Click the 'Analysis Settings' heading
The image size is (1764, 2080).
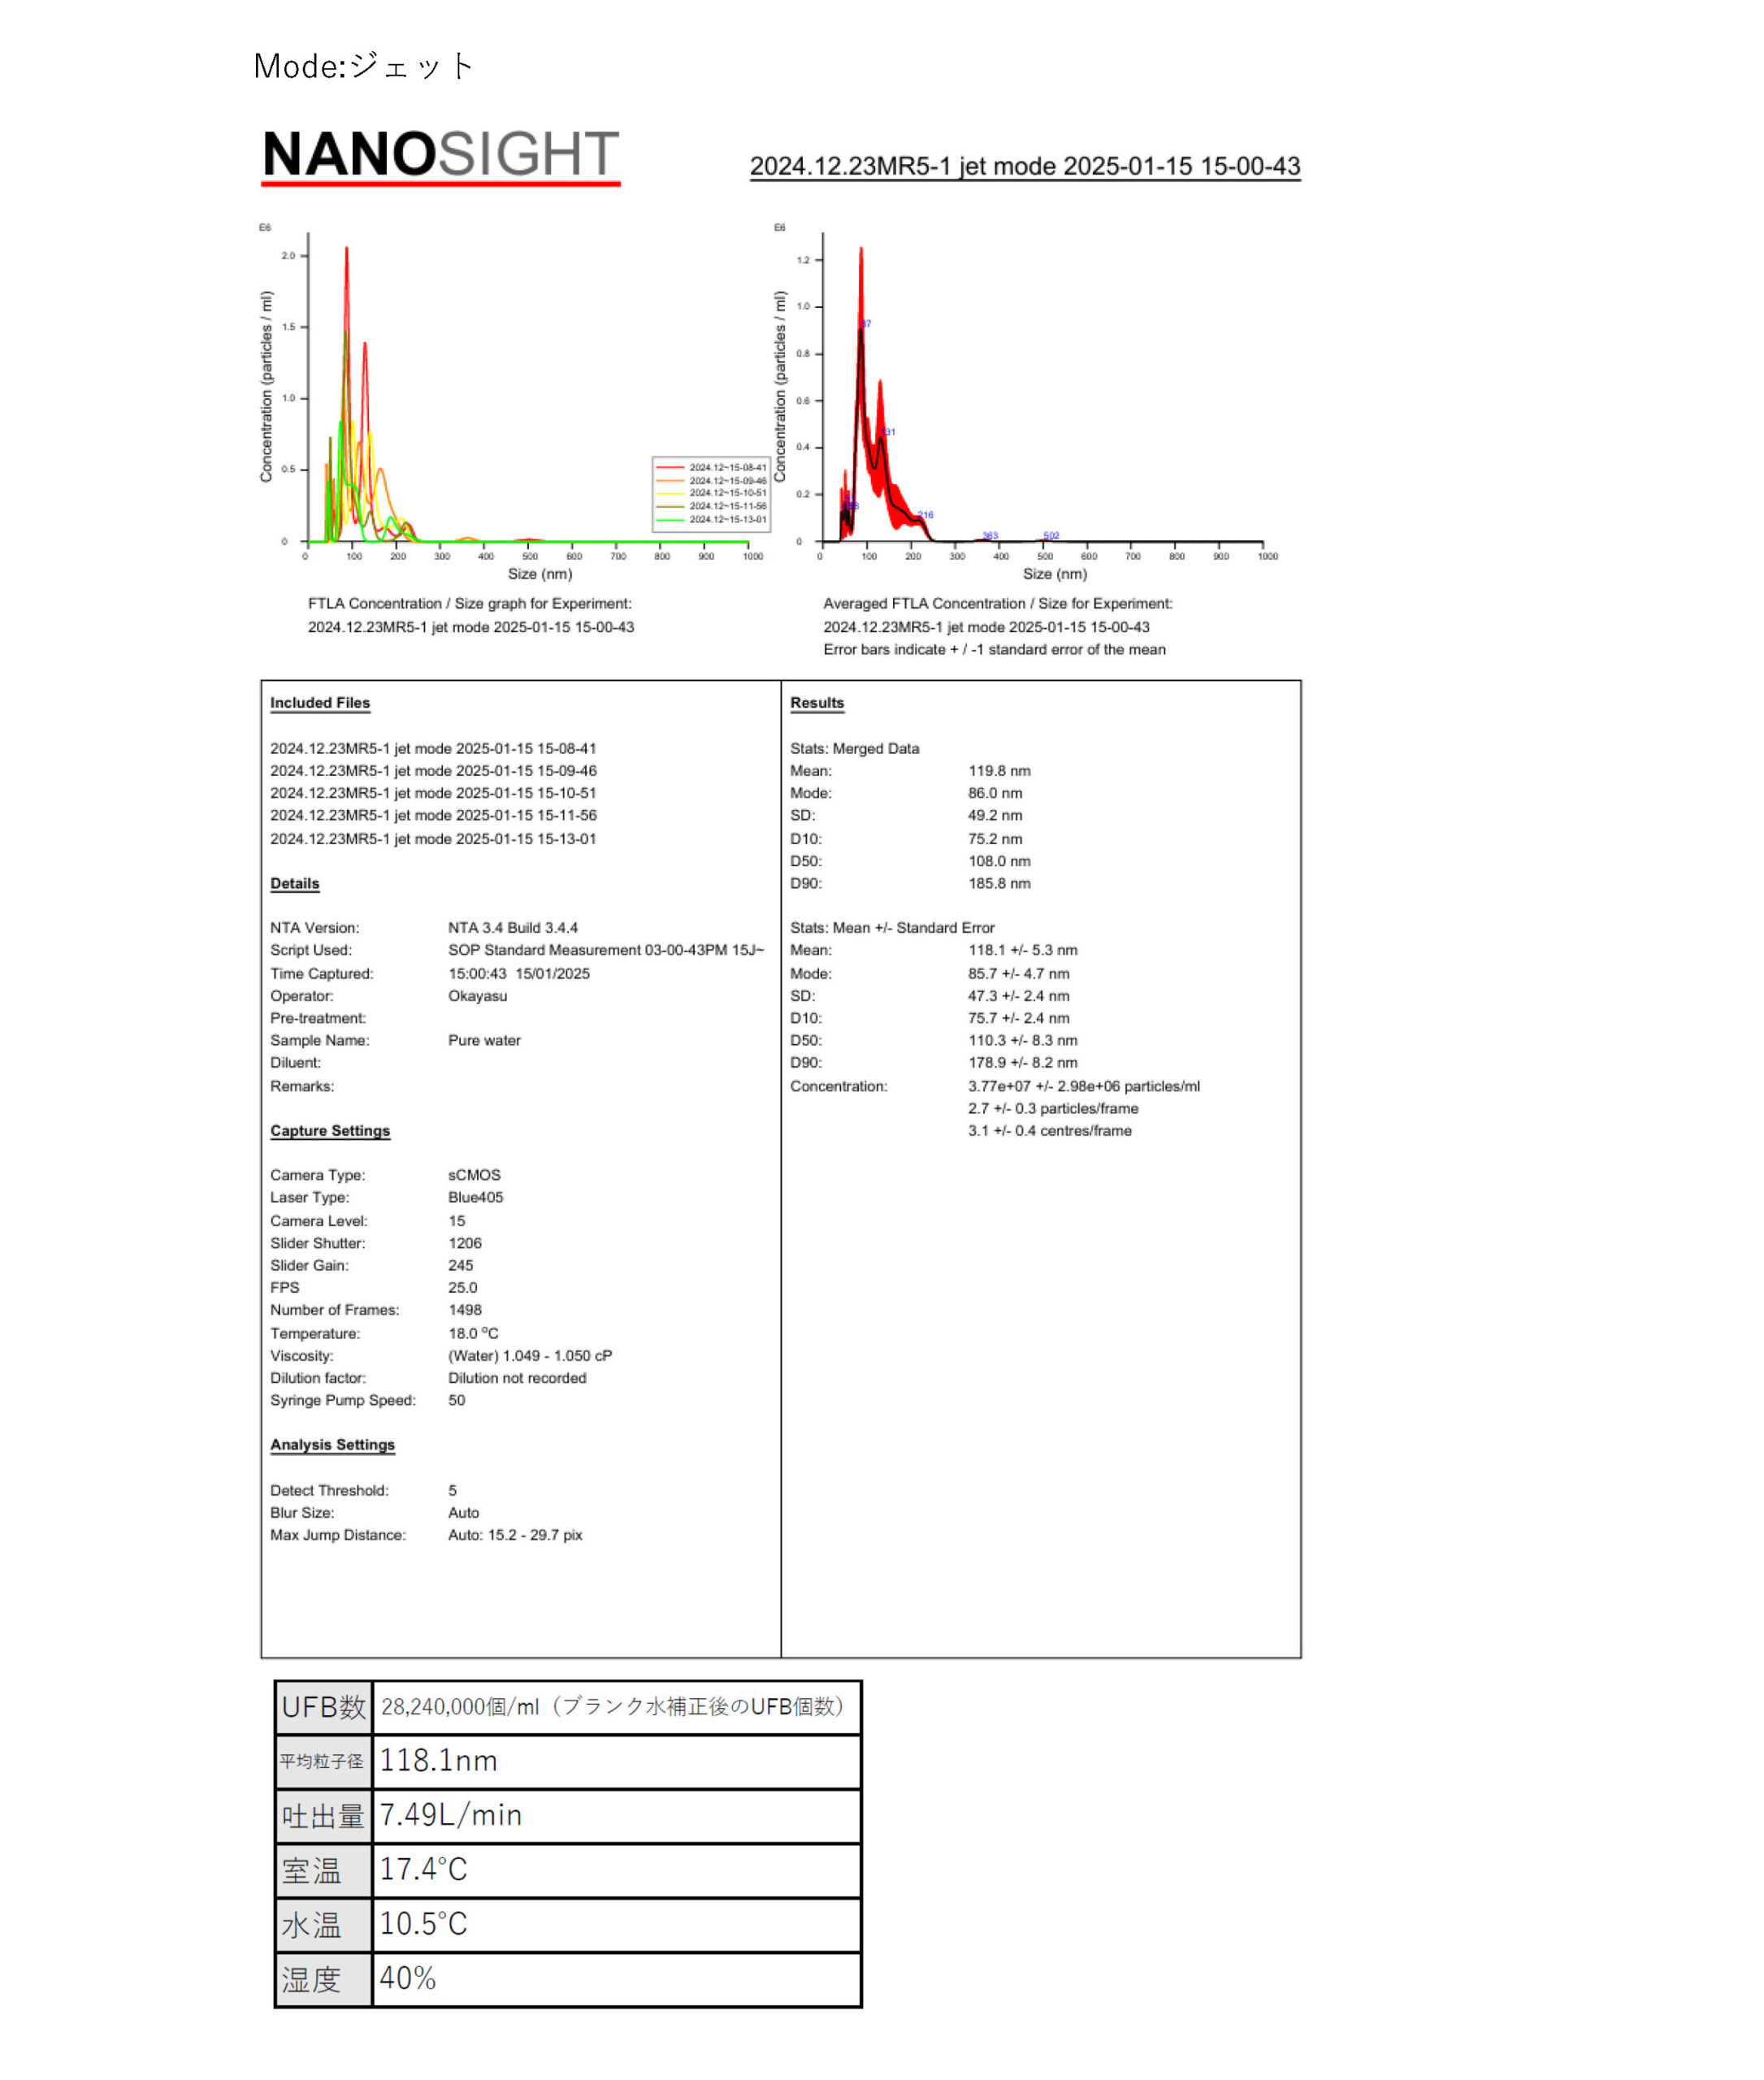pyautogui.click(x=332, y=1445)
